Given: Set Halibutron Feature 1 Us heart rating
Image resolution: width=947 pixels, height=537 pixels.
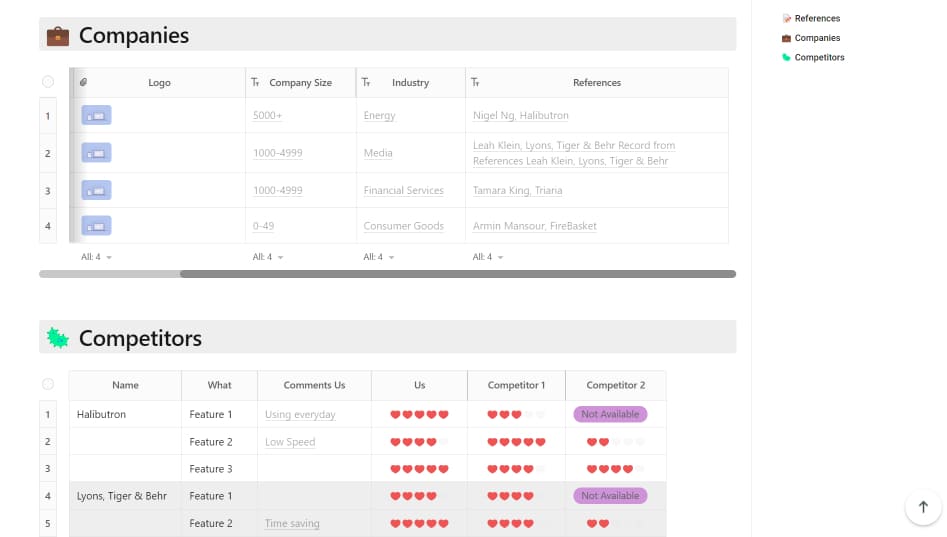Looking at the screenshot, I should [419, 414].
